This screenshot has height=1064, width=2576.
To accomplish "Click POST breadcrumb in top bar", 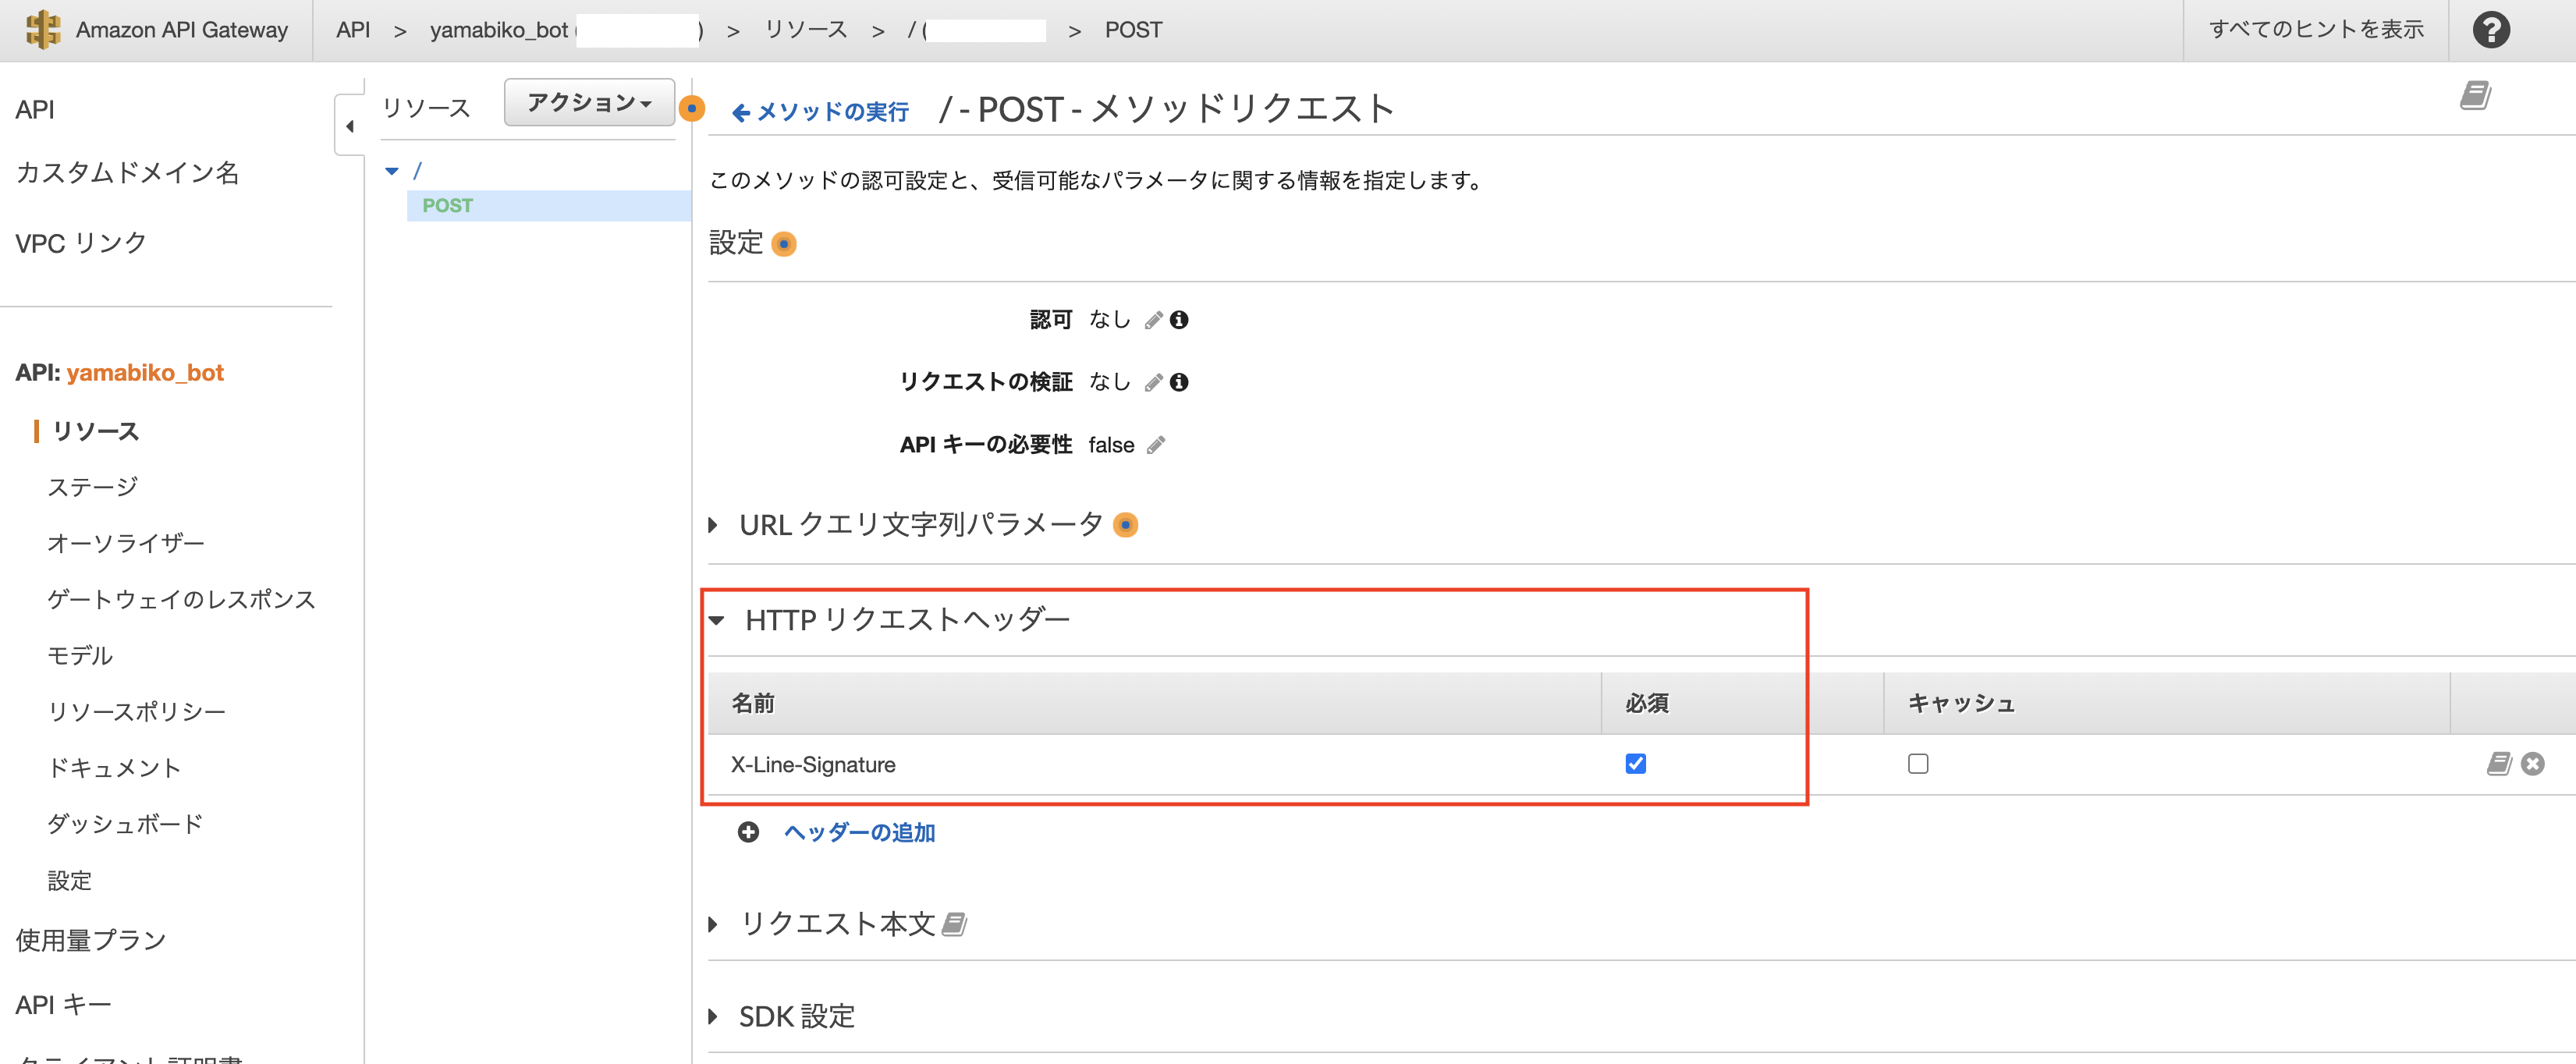I will (x=1133, y=30).
